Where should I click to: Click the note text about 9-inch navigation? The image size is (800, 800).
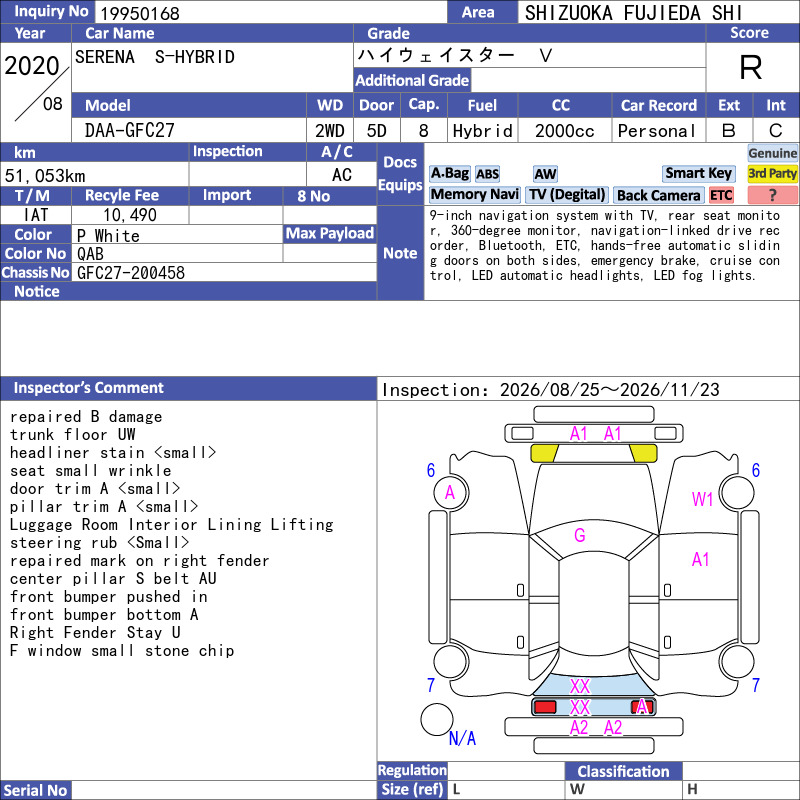(605, 245)
